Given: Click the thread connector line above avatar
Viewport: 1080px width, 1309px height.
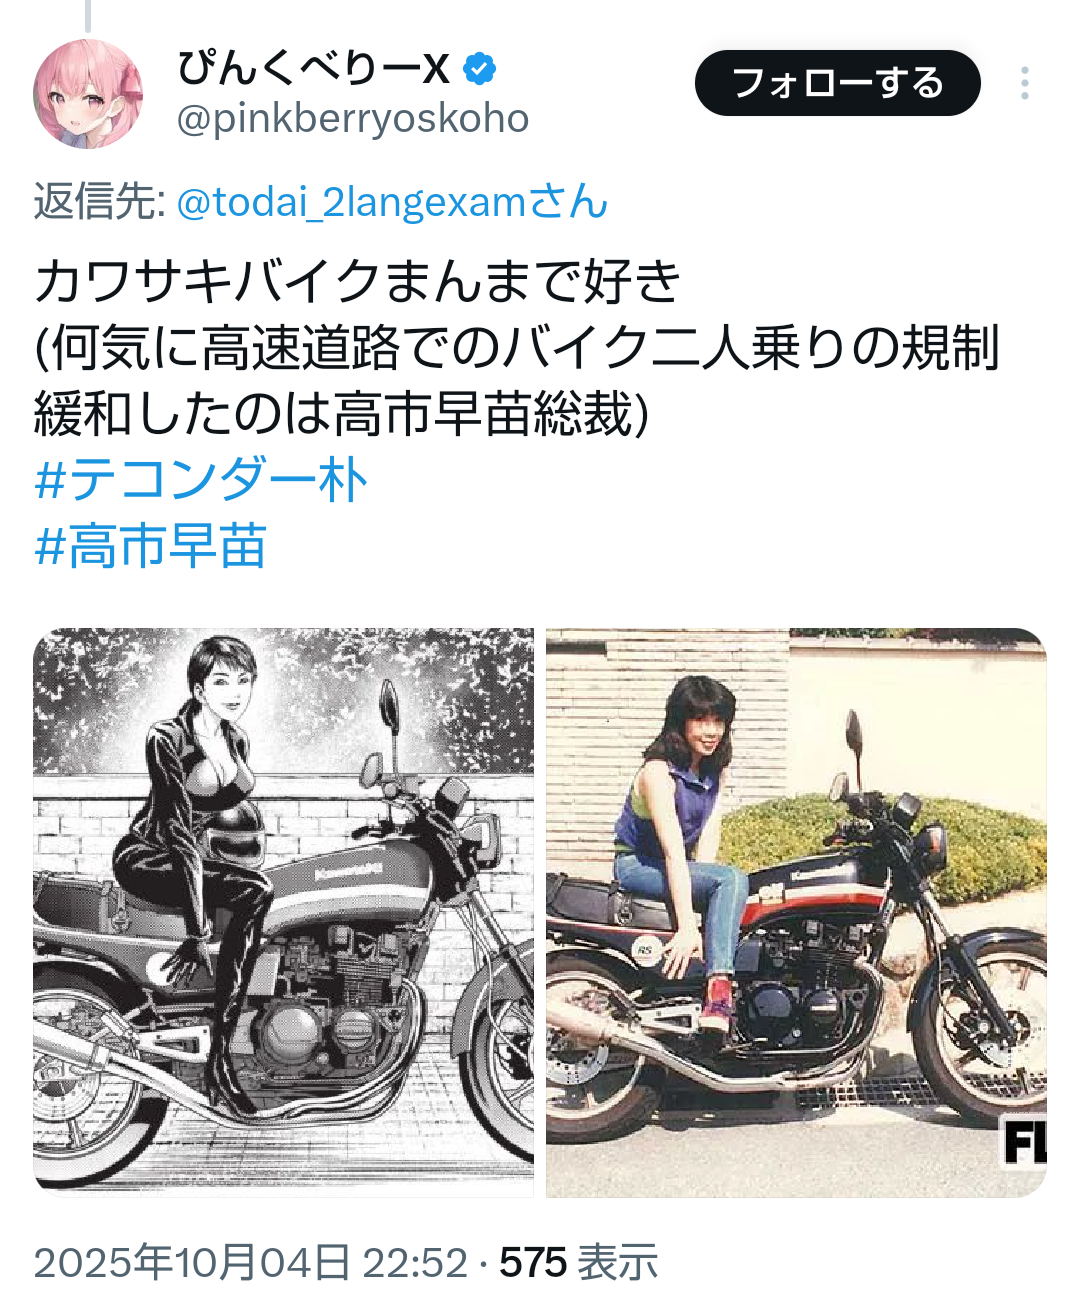Looking at the screenshot, I should pyautogui.click(x=88, y=14).
